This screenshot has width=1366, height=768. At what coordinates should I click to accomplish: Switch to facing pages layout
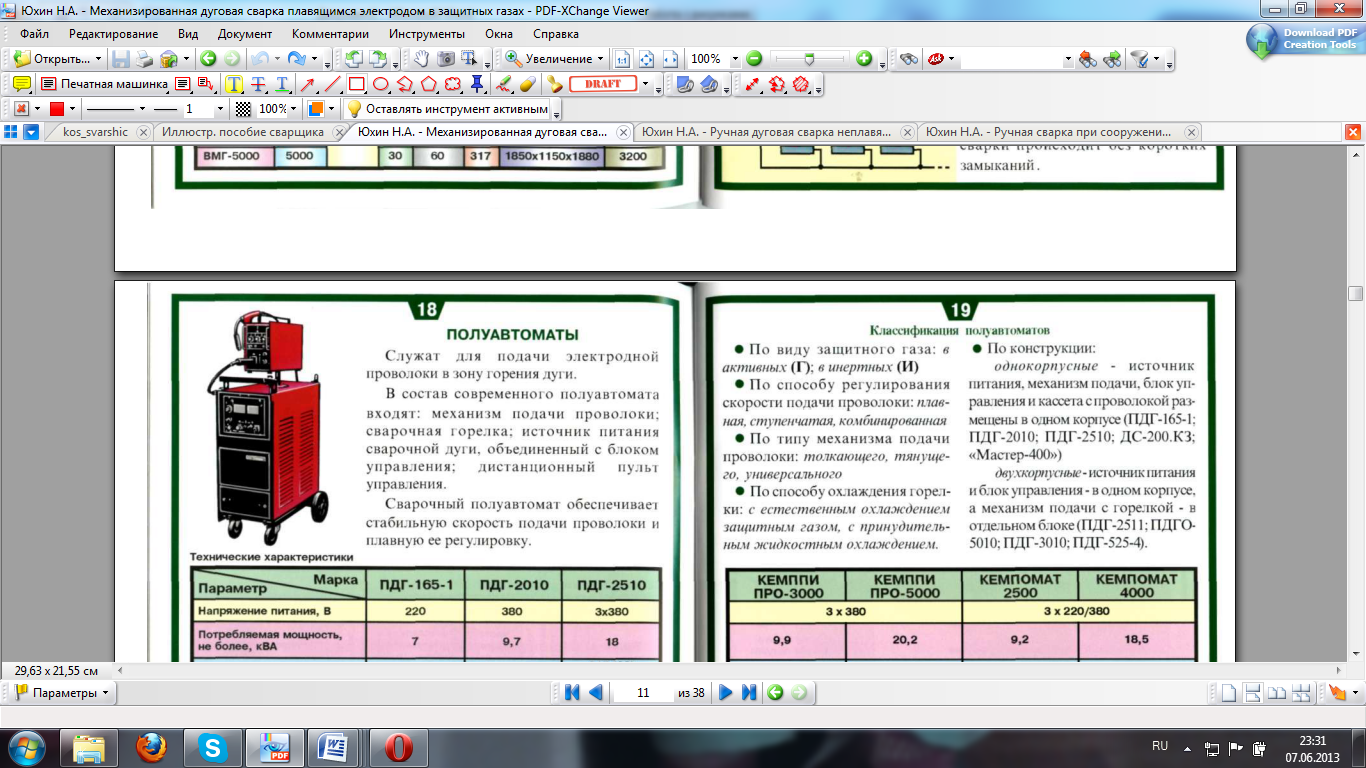[1277, 692]
